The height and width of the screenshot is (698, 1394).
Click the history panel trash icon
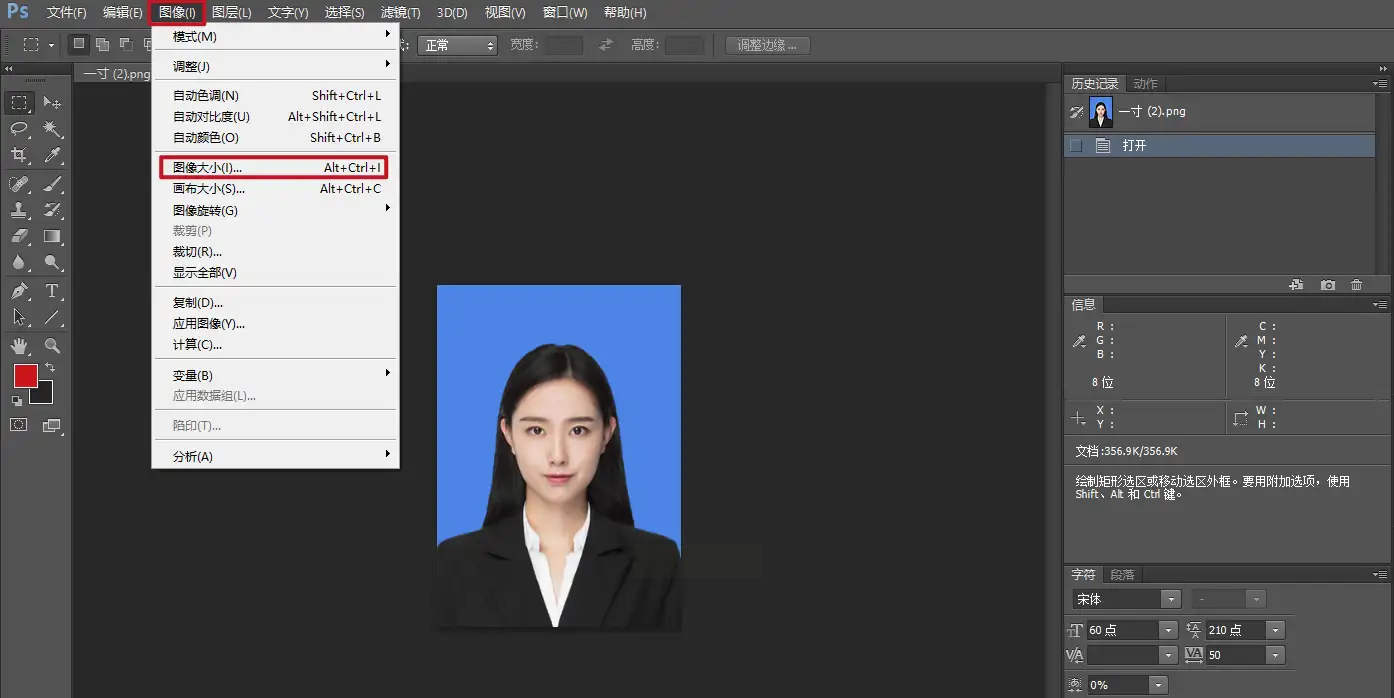click(x=1357, y=285)
